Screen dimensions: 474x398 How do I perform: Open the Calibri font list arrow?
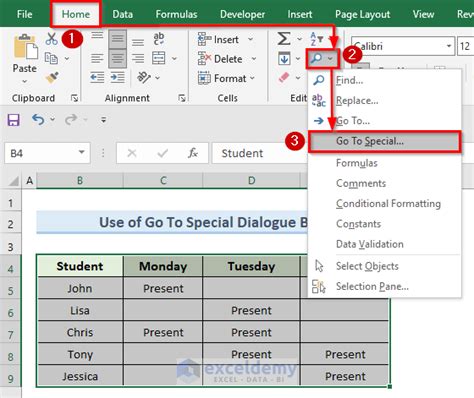[449, 46]
